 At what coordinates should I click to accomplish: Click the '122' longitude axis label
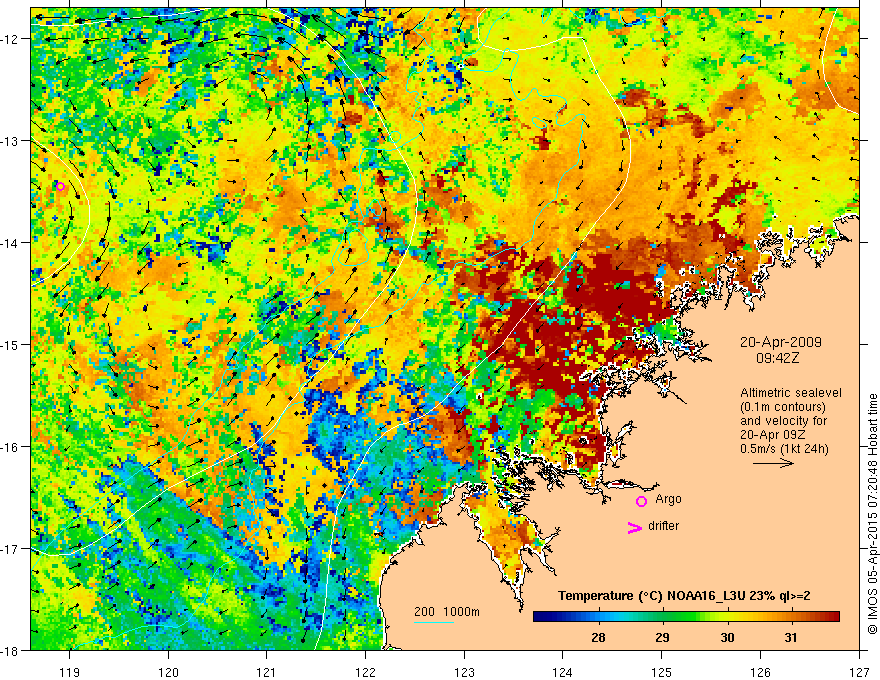[x=365, y=672]
